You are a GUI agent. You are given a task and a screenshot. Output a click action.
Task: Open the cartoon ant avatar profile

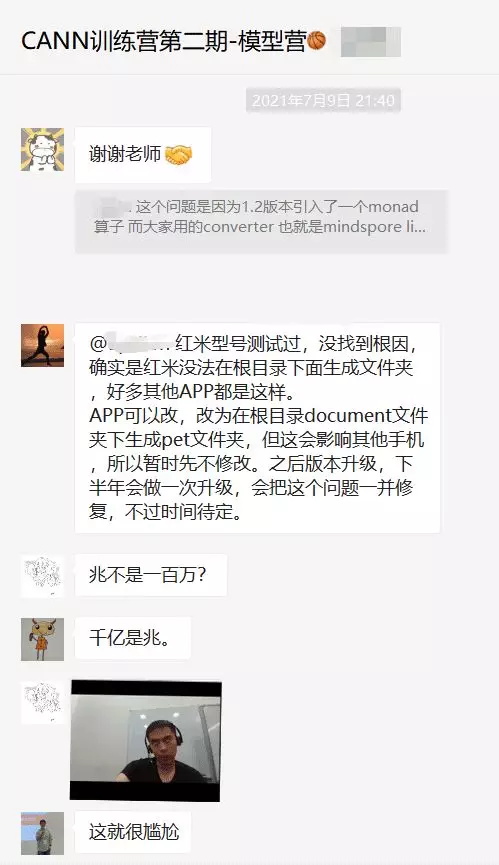point(42,639)
